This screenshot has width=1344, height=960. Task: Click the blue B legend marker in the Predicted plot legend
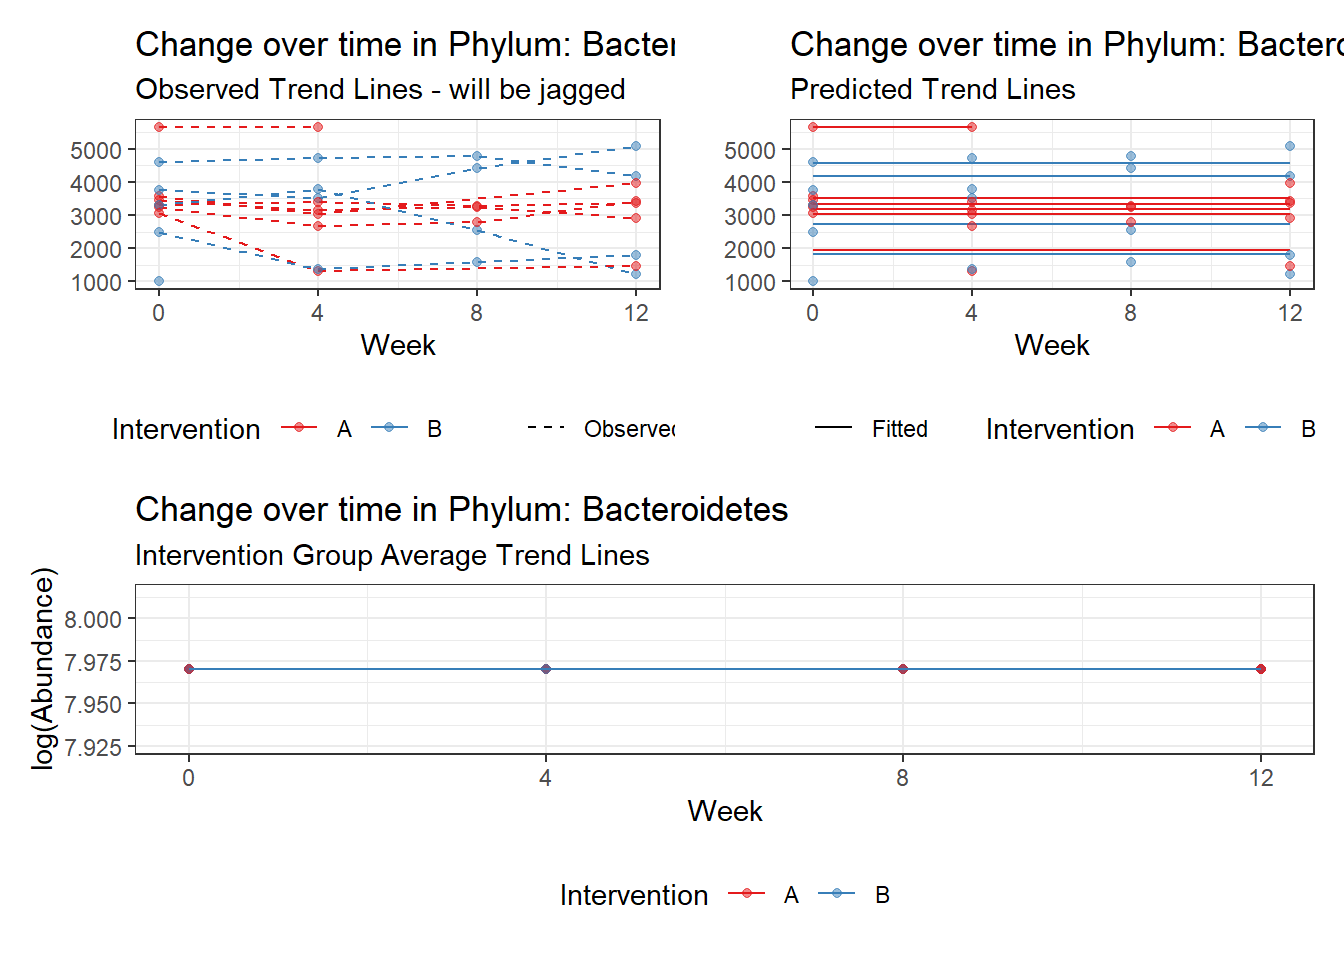coord(1263,428)
